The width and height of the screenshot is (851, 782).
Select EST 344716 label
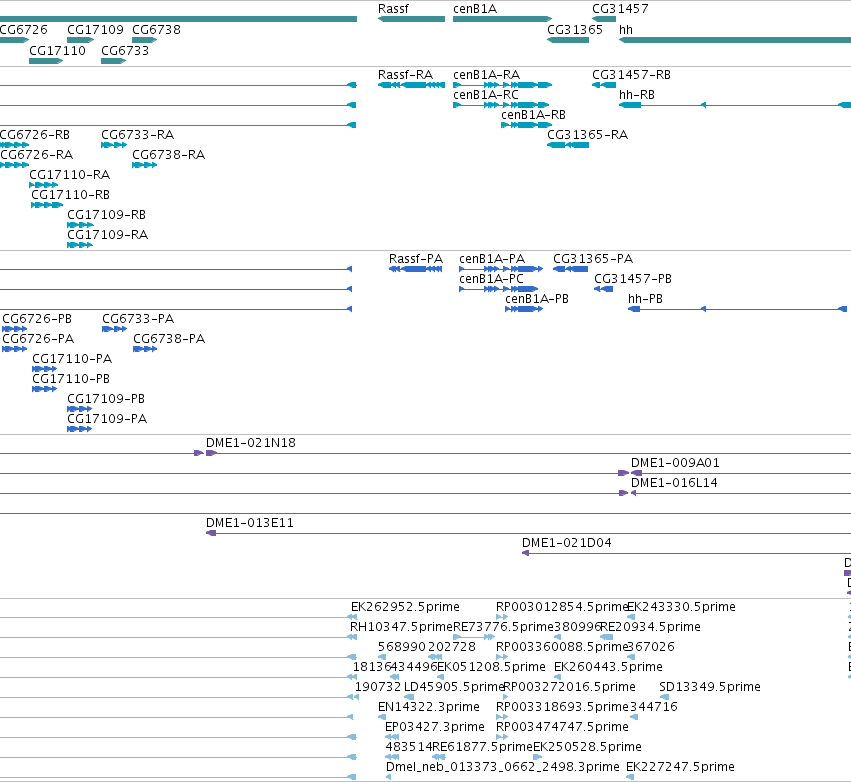[653, 707]
